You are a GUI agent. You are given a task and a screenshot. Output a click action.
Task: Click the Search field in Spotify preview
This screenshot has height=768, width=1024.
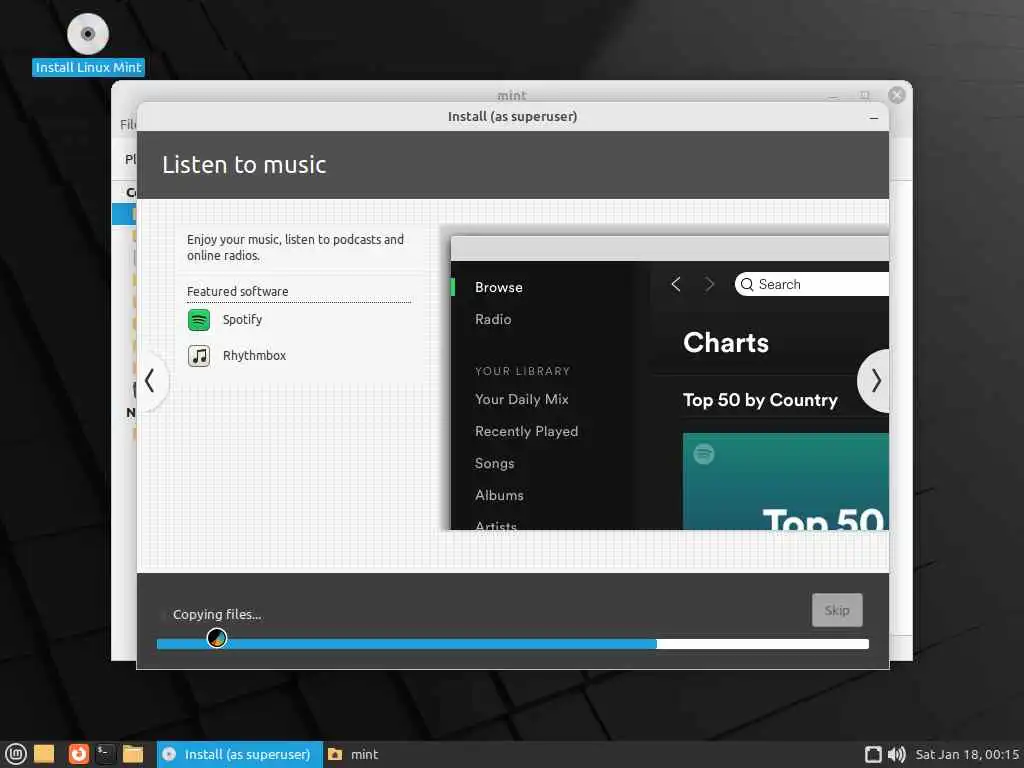pyautogui.click(x=812, y=284)
